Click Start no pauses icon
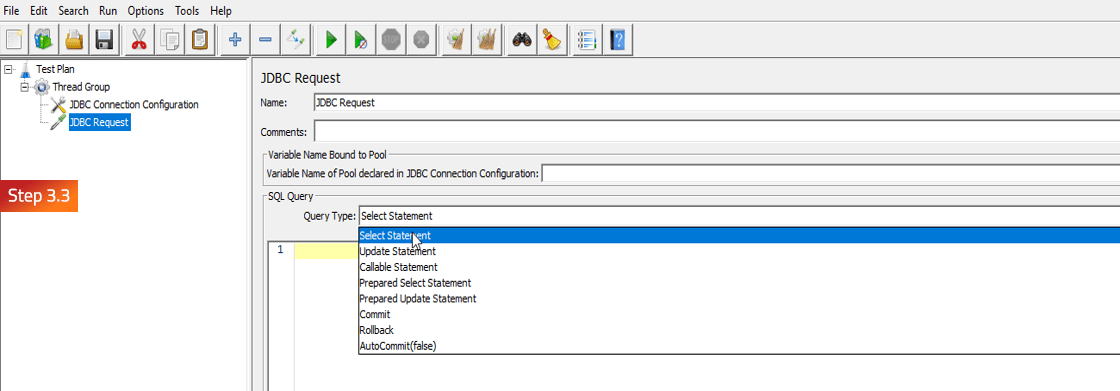 click(x=361, y=39)
